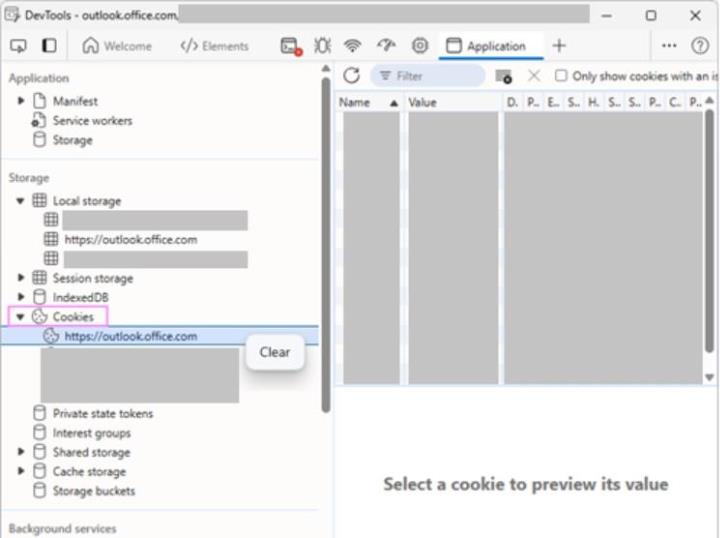Click the sidebar scroll up arrow
Screen dimensions: 720x538
coord(326,68)
